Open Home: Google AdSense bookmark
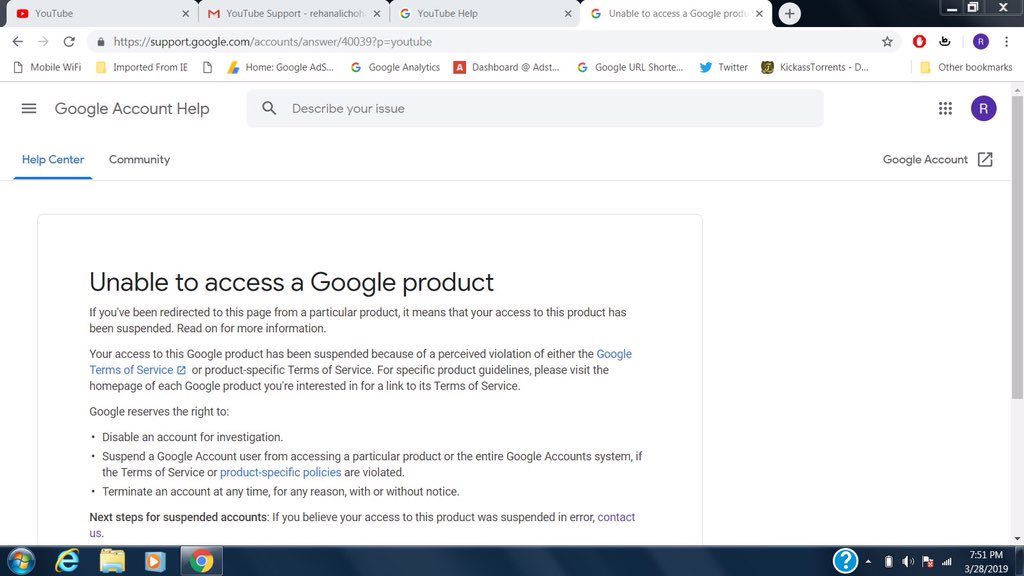 (280, 67)
